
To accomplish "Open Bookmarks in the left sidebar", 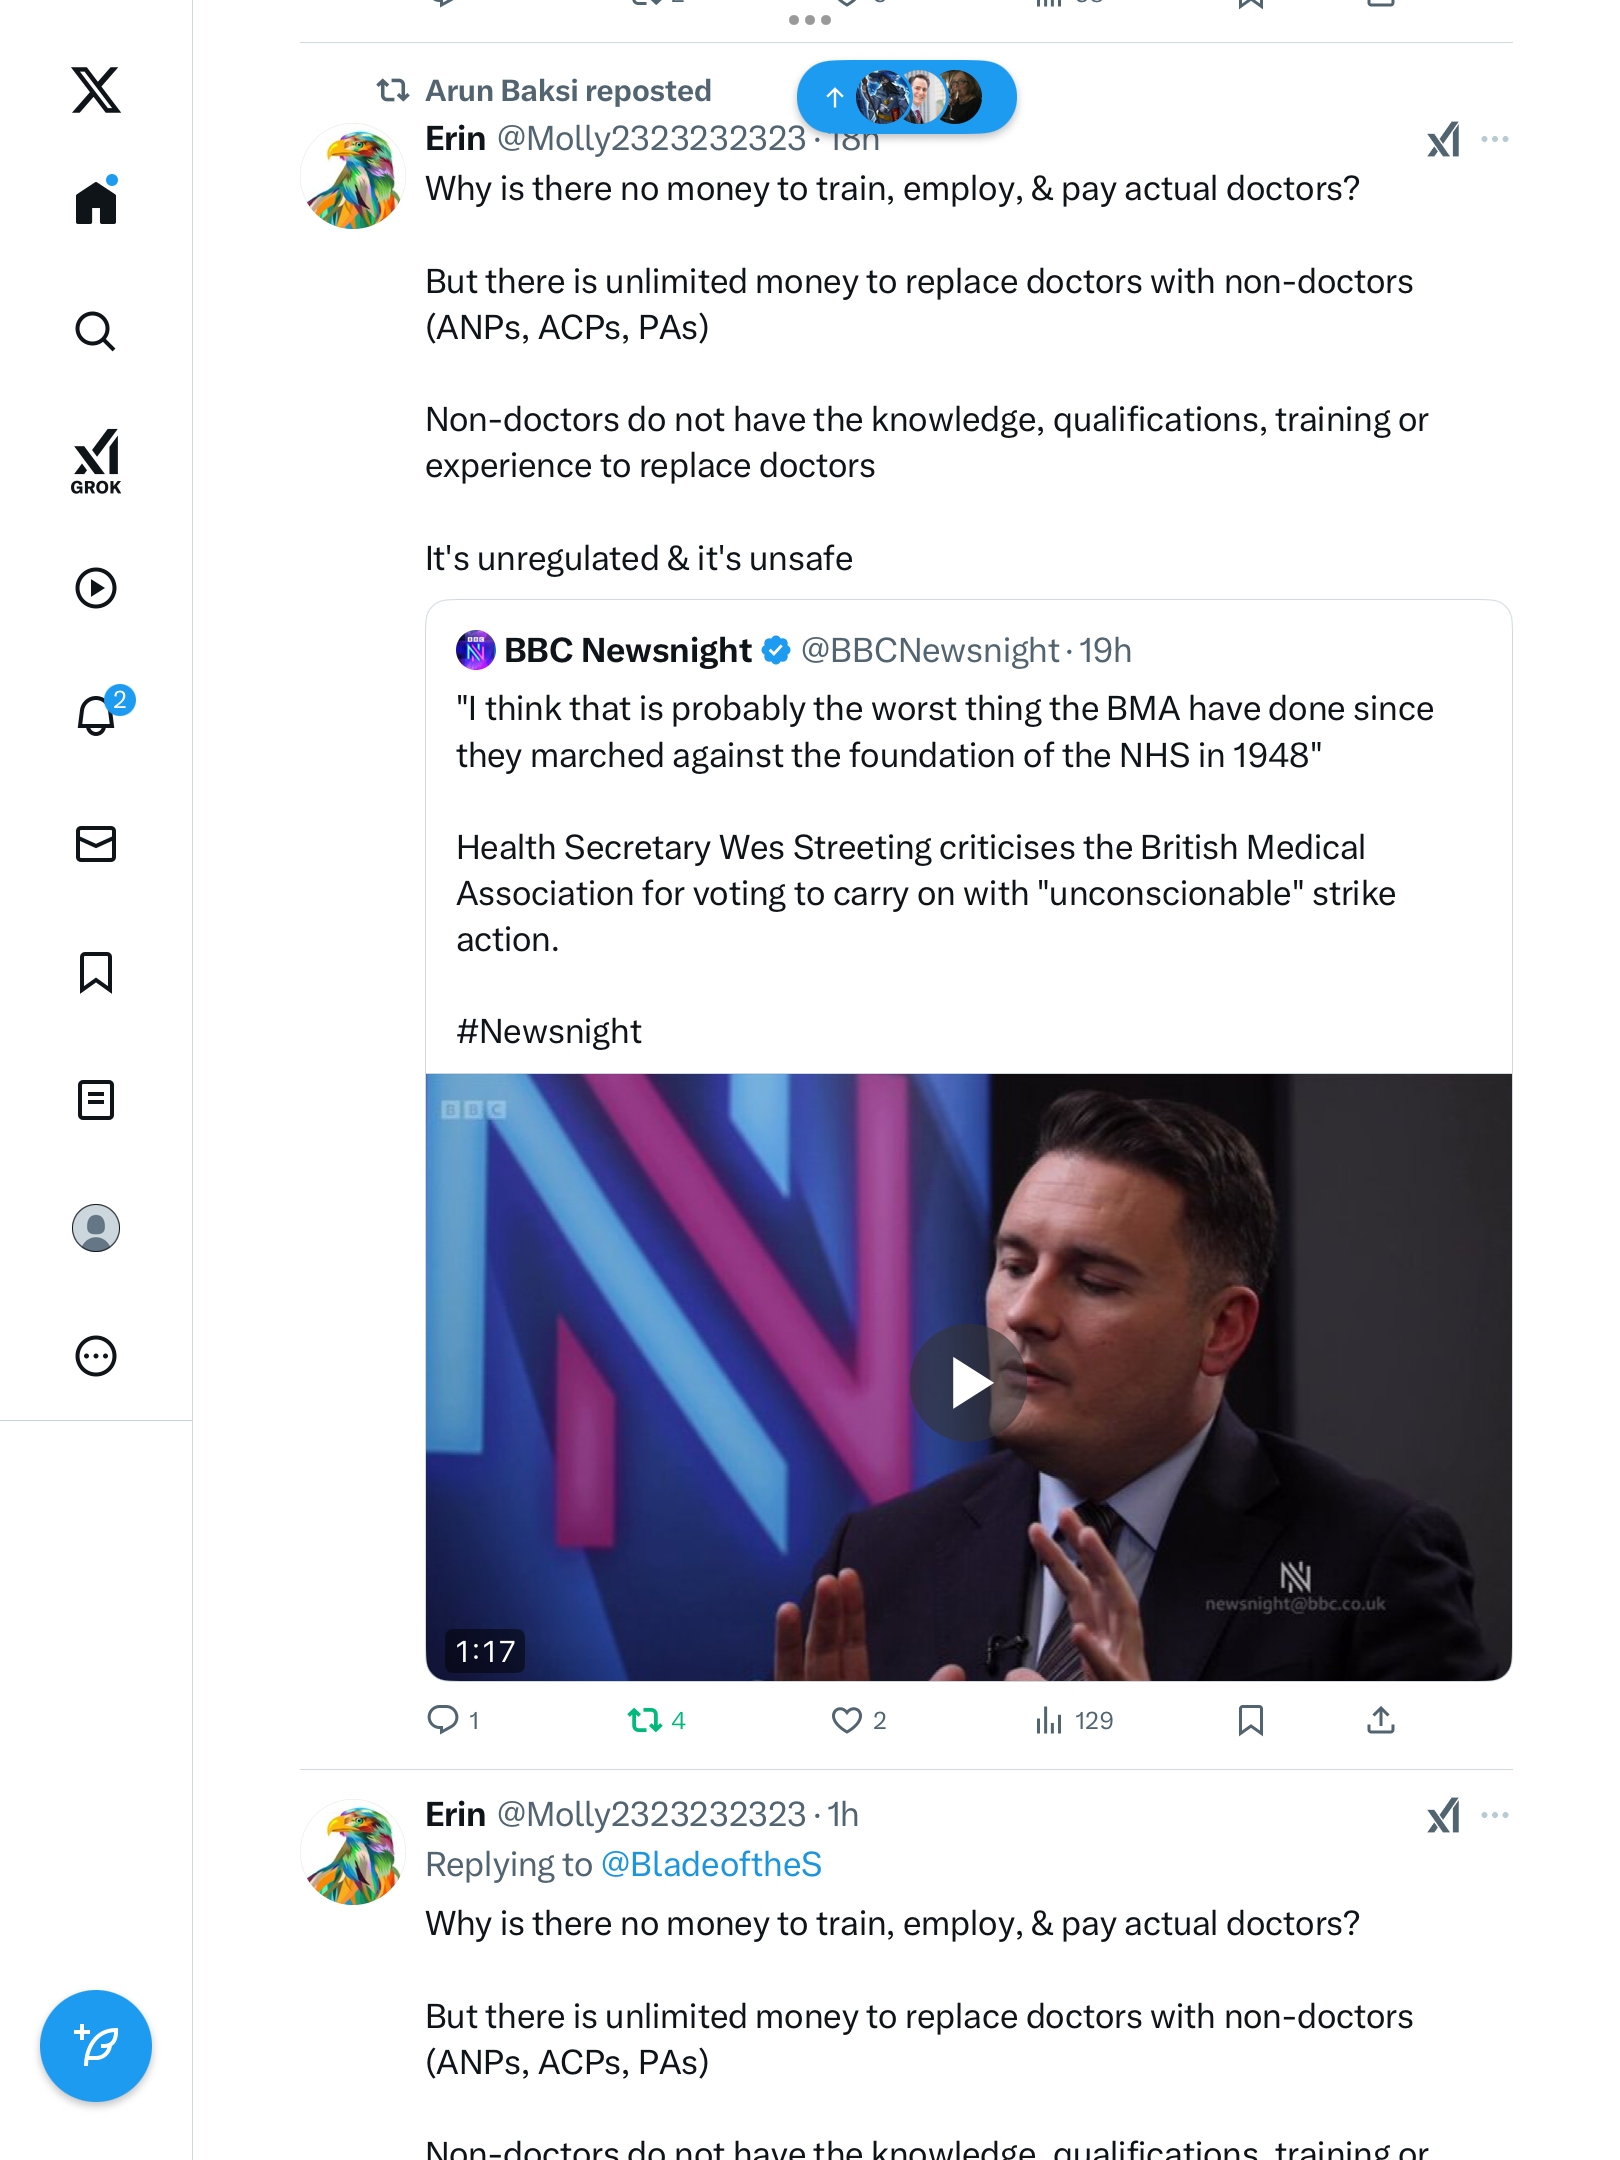I will pos(96,972).
